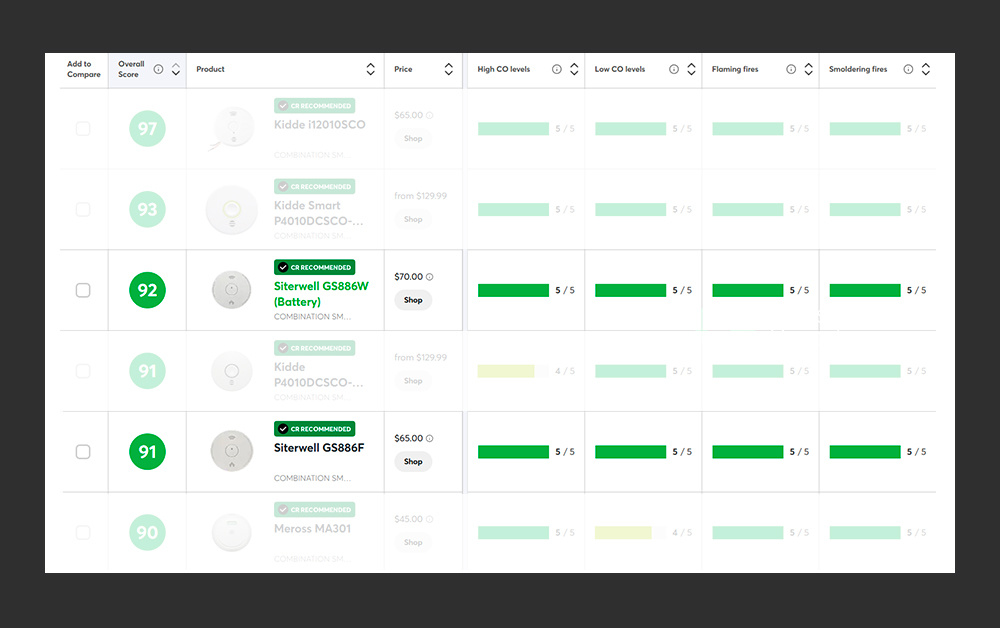The width and height of the screenshot is (1000, 628).
Task: Tick the compare checkbox for Kidde i12010SCO
Action: click(x=83, y=129)
